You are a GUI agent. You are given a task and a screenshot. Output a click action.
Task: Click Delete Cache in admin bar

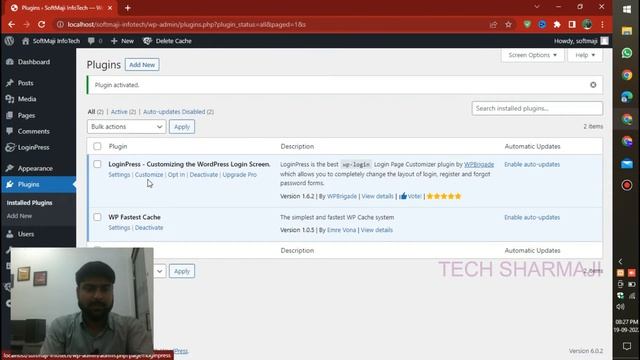point(167,41)
